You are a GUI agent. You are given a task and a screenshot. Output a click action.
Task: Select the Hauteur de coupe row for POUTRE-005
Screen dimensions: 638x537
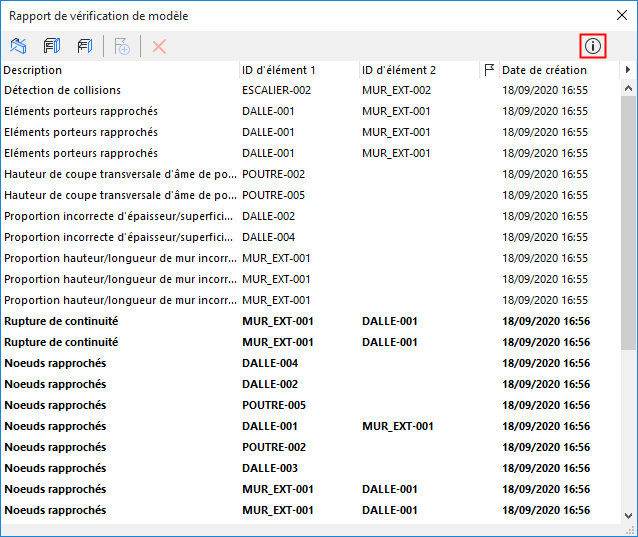[311, 195]
